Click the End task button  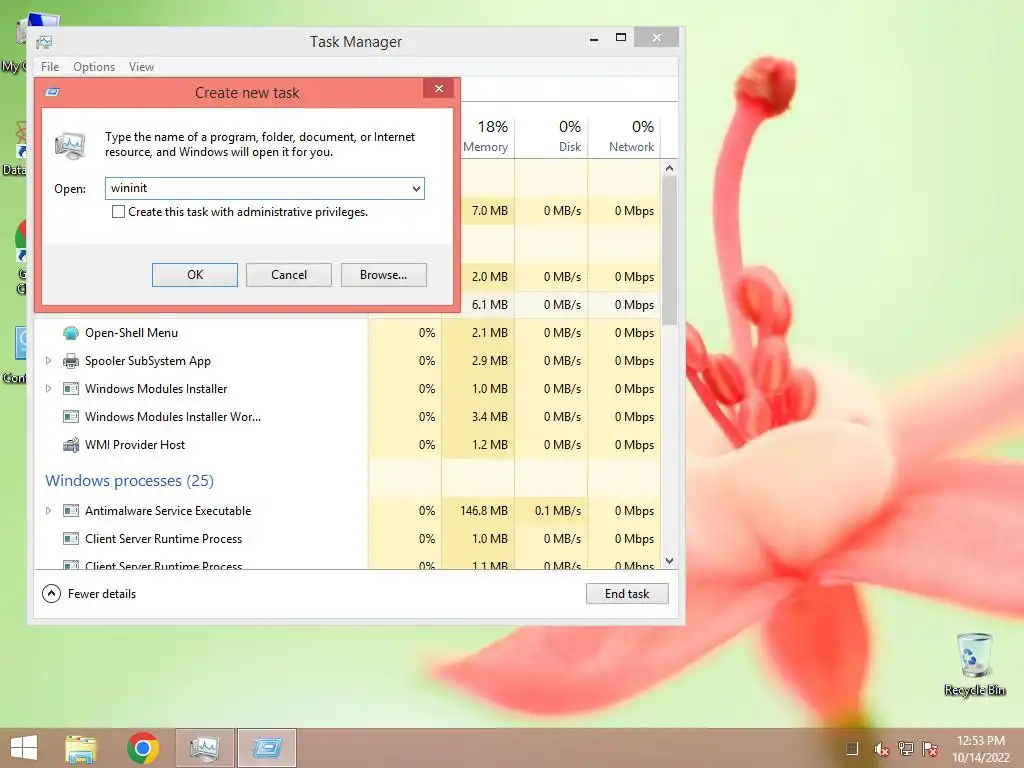pyautogui.click(x=627, y=594)
